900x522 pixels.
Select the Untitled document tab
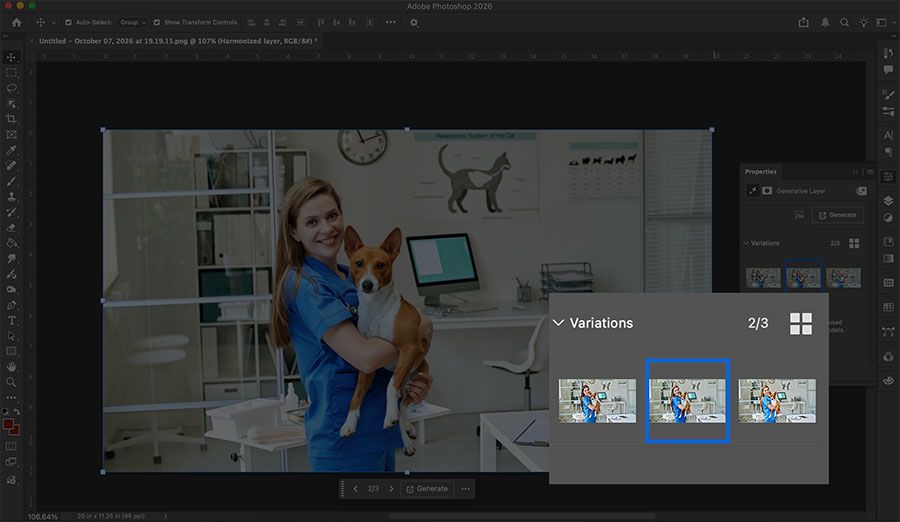coord(177,41)
